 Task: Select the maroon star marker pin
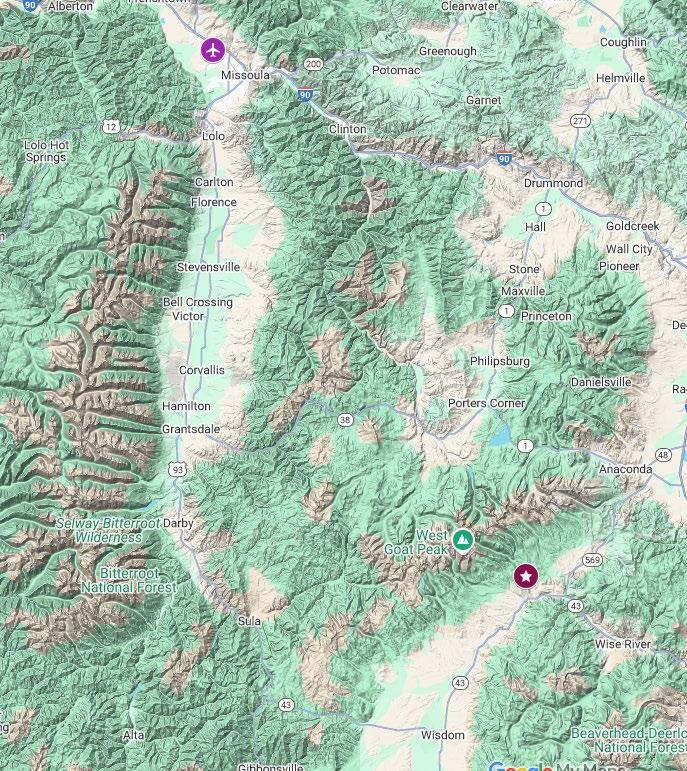click(526, 576)
